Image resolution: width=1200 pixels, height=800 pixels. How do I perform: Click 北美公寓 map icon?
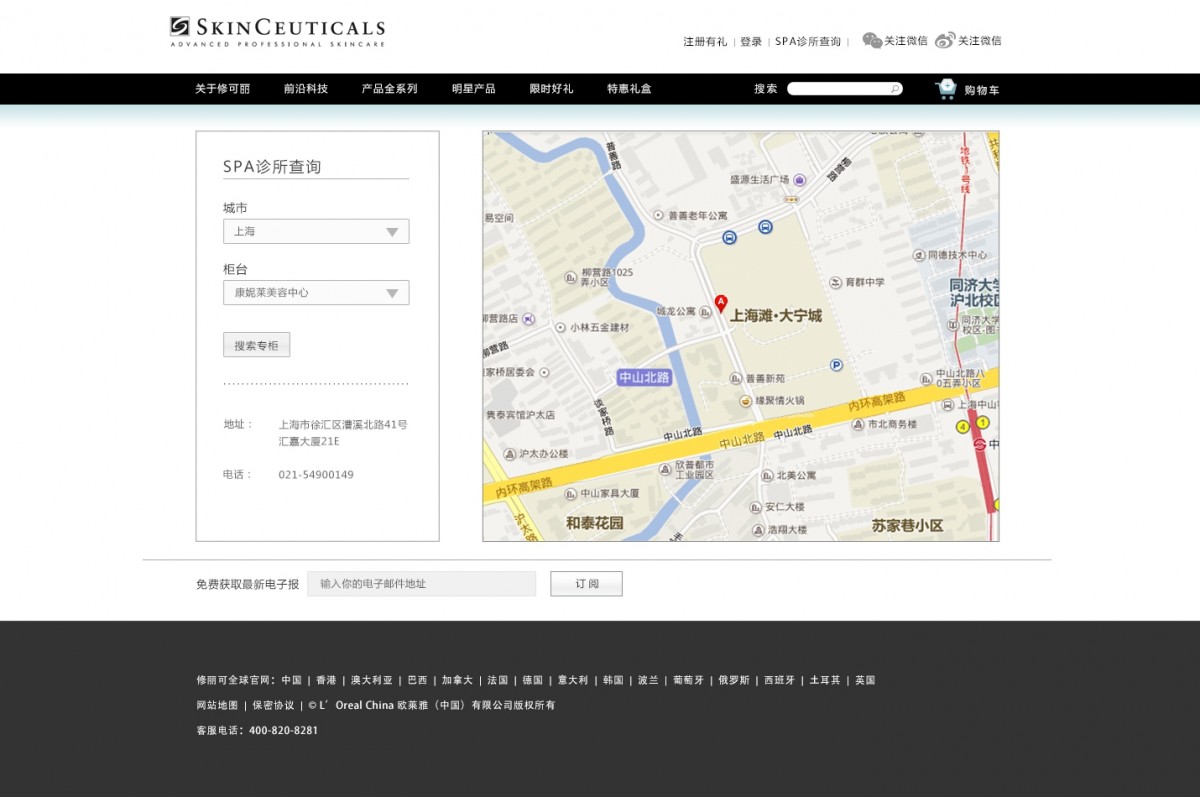pyautogui.click(x=768, y=476)
